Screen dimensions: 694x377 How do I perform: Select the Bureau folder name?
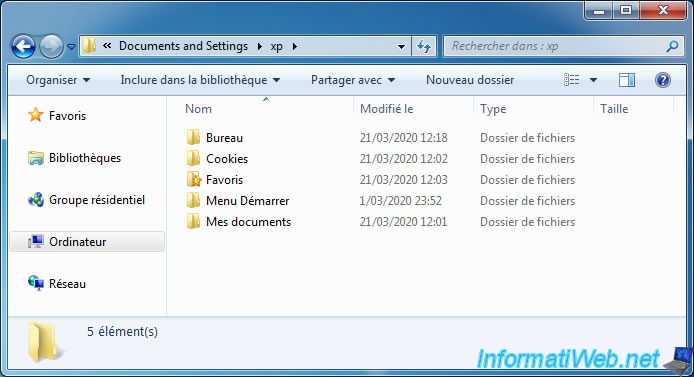pyautogui.click(x=224, y=138)
